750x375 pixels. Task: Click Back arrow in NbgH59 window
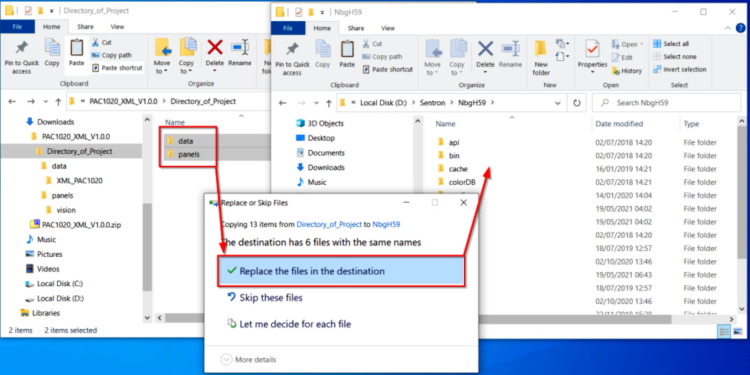(282, 103)
